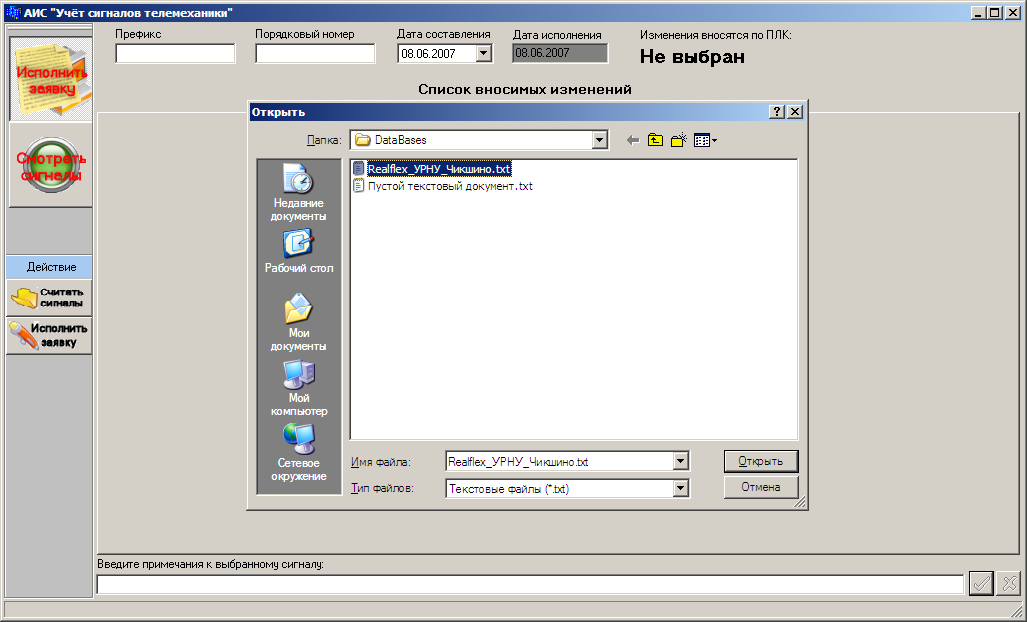
Task: Select the Действие header tab
Action: tap(50, 267)
